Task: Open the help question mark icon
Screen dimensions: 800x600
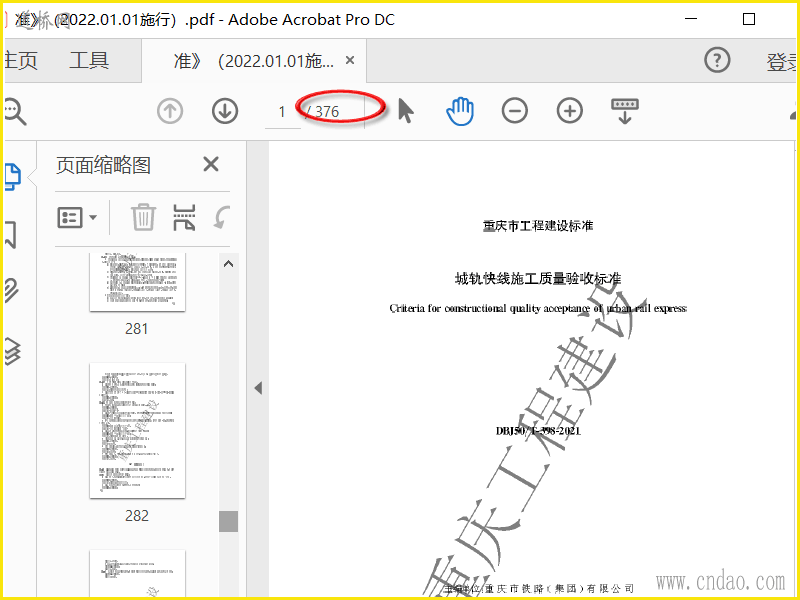Action: coord(717,61)
